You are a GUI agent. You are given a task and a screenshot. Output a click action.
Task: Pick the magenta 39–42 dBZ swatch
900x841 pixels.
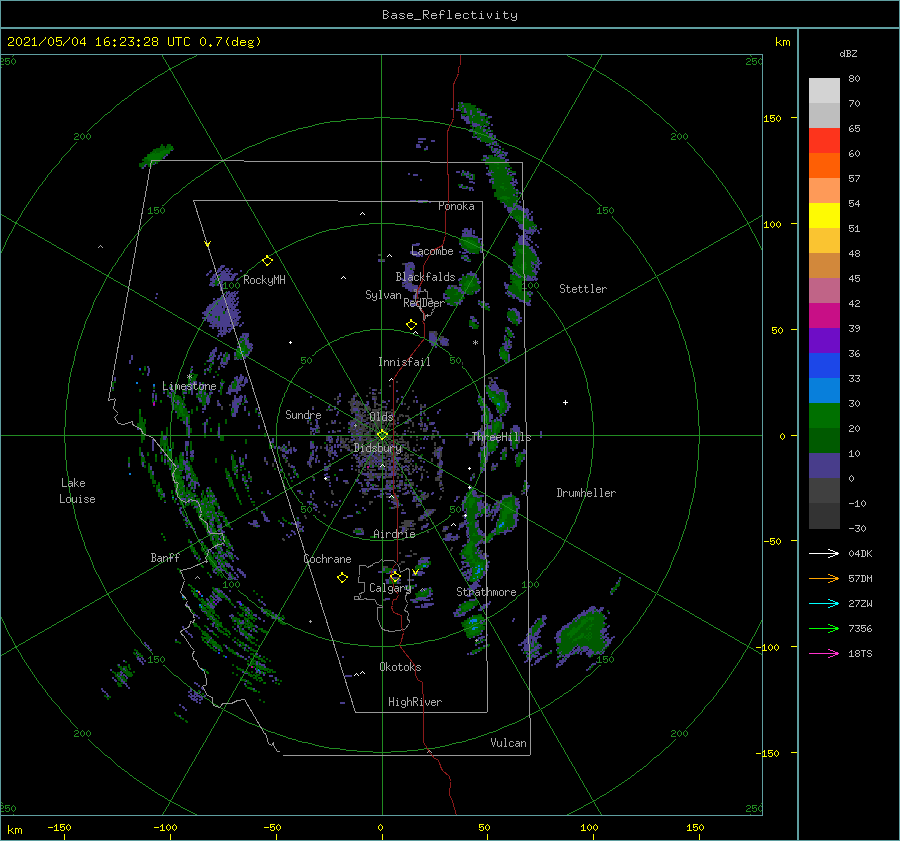824,316
